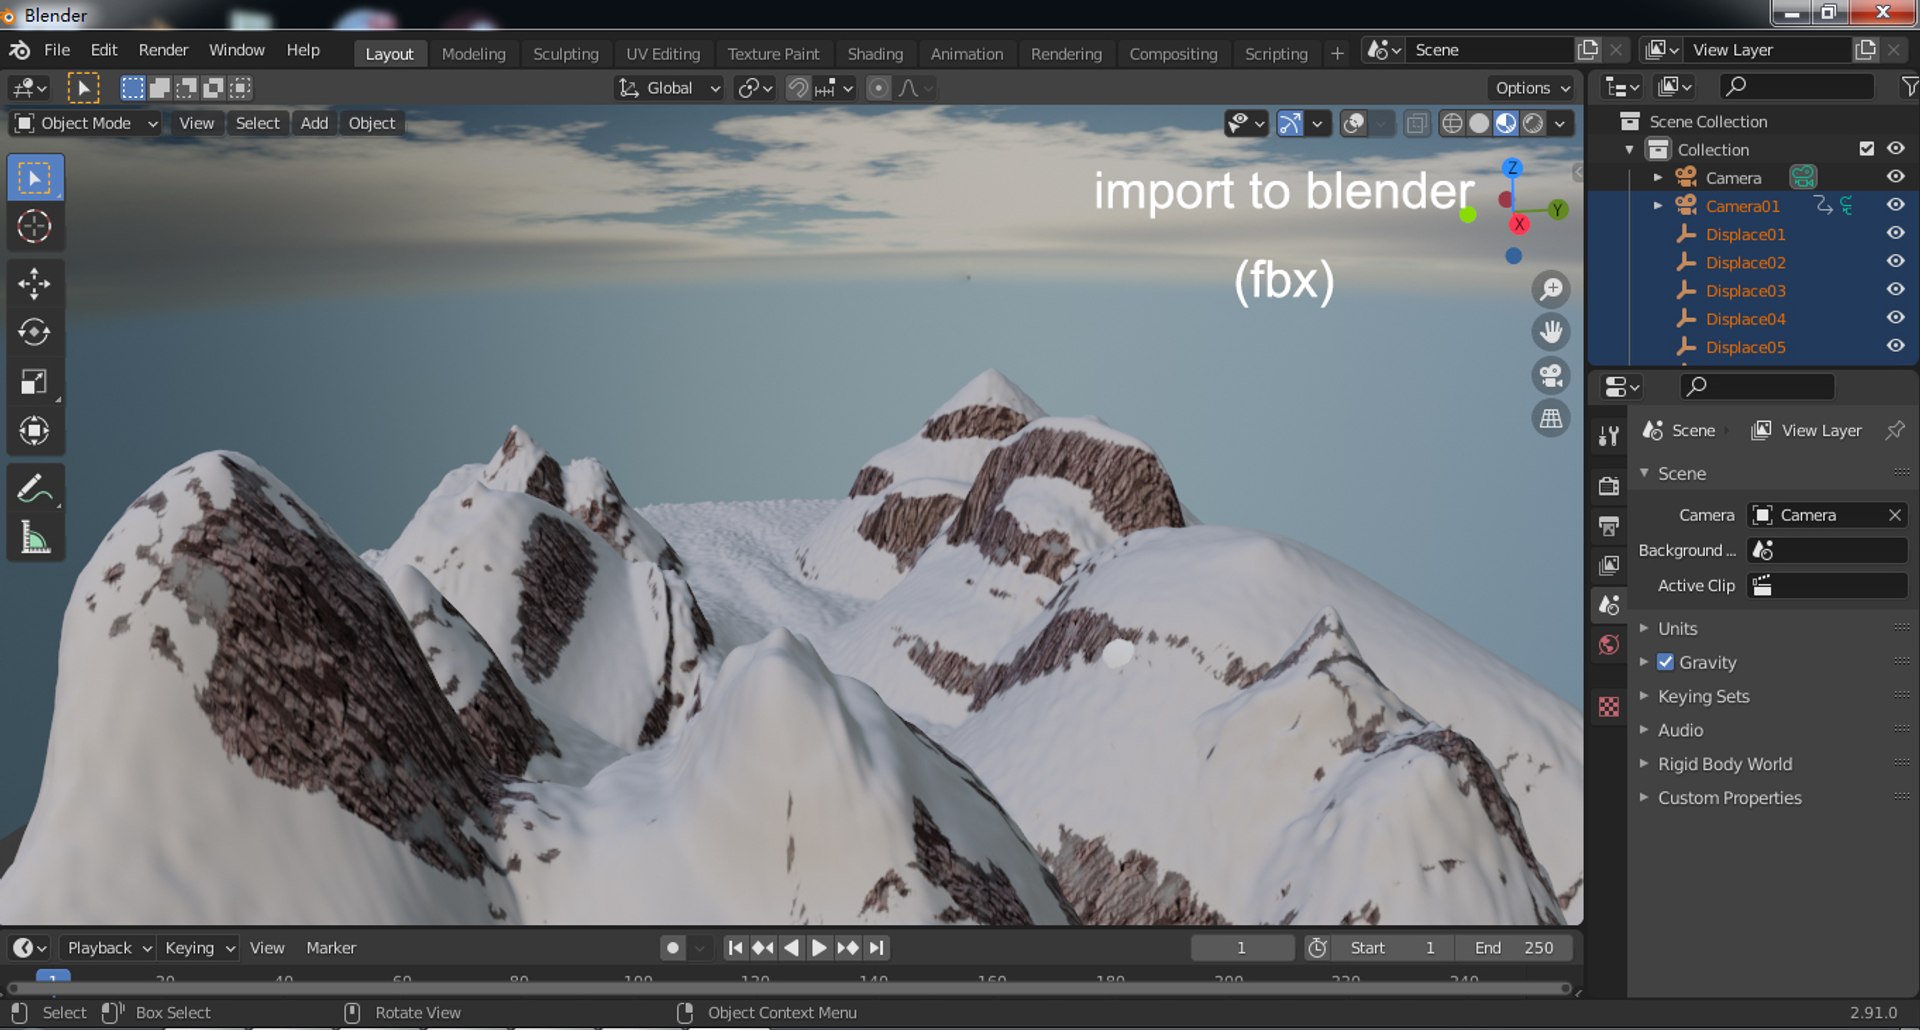Disable the Gravity checkbox
Screen dimensions: 1920x1030
(x=1665, y=662)
